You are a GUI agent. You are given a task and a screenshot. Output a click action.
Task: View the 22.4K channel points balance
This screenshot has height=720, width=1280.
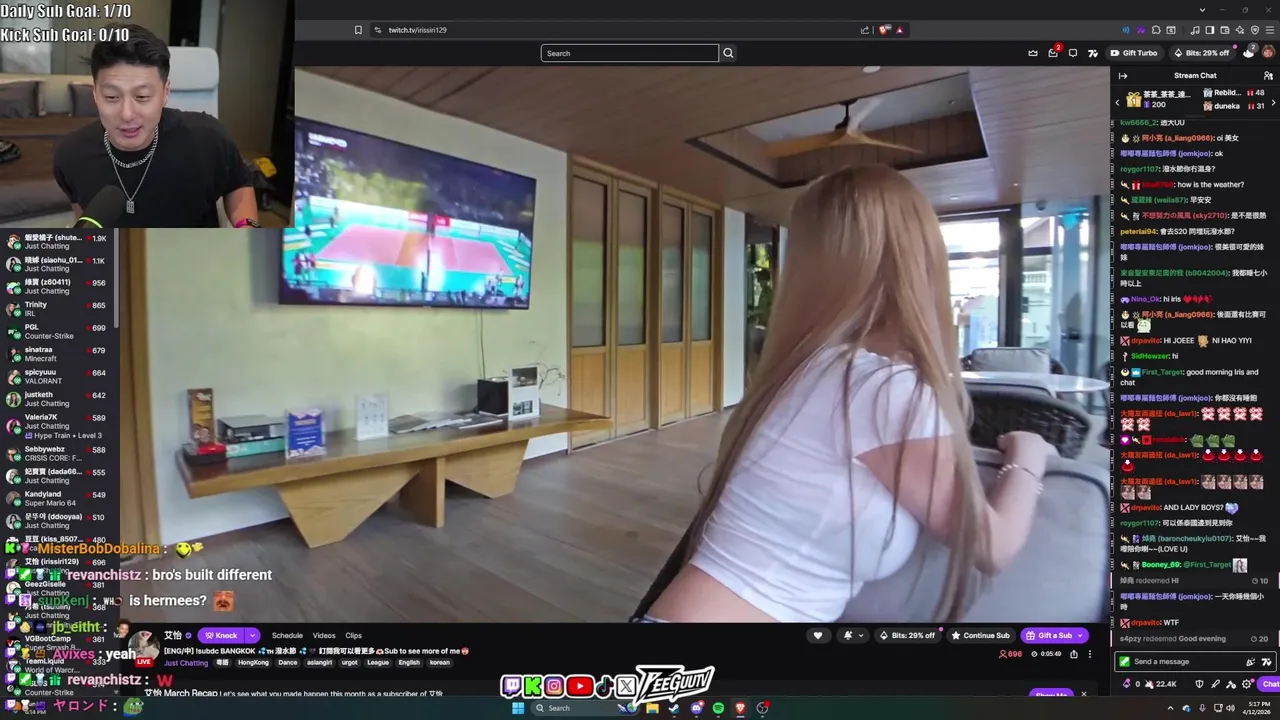[1160, 684]
